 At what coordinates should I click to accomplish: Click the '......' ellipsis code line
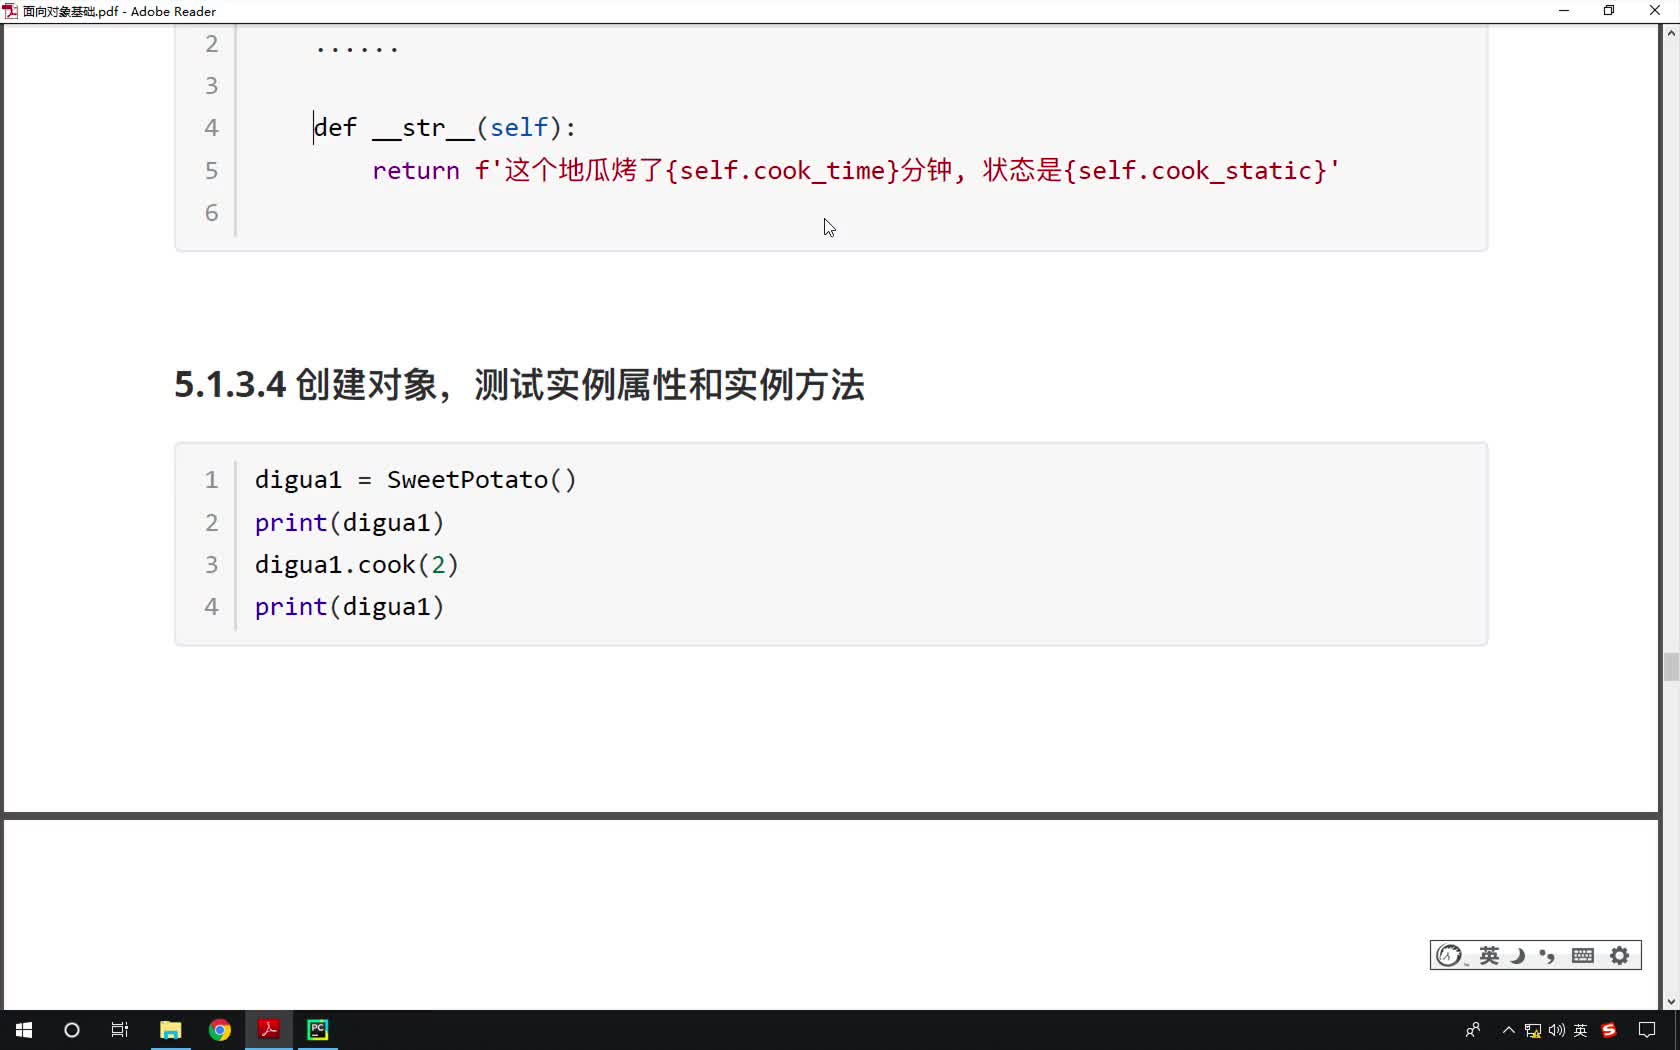click(357, 46)
